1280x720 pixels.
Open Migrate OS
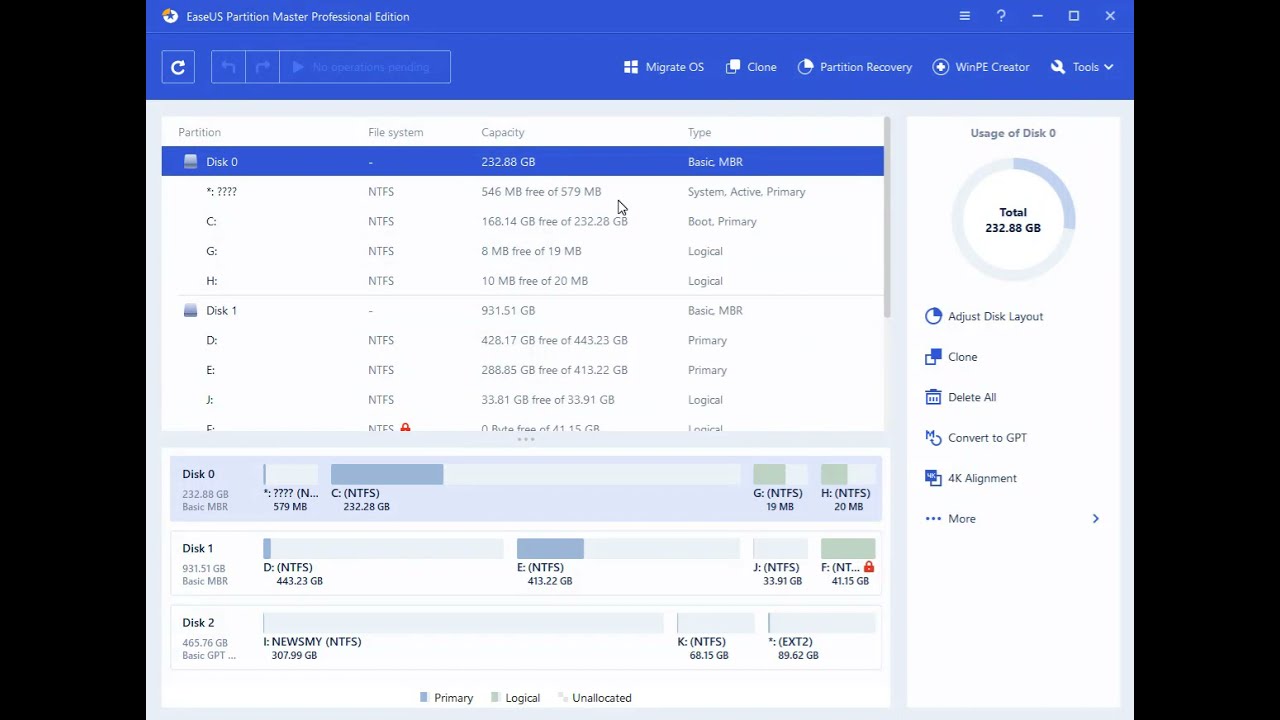664,67
